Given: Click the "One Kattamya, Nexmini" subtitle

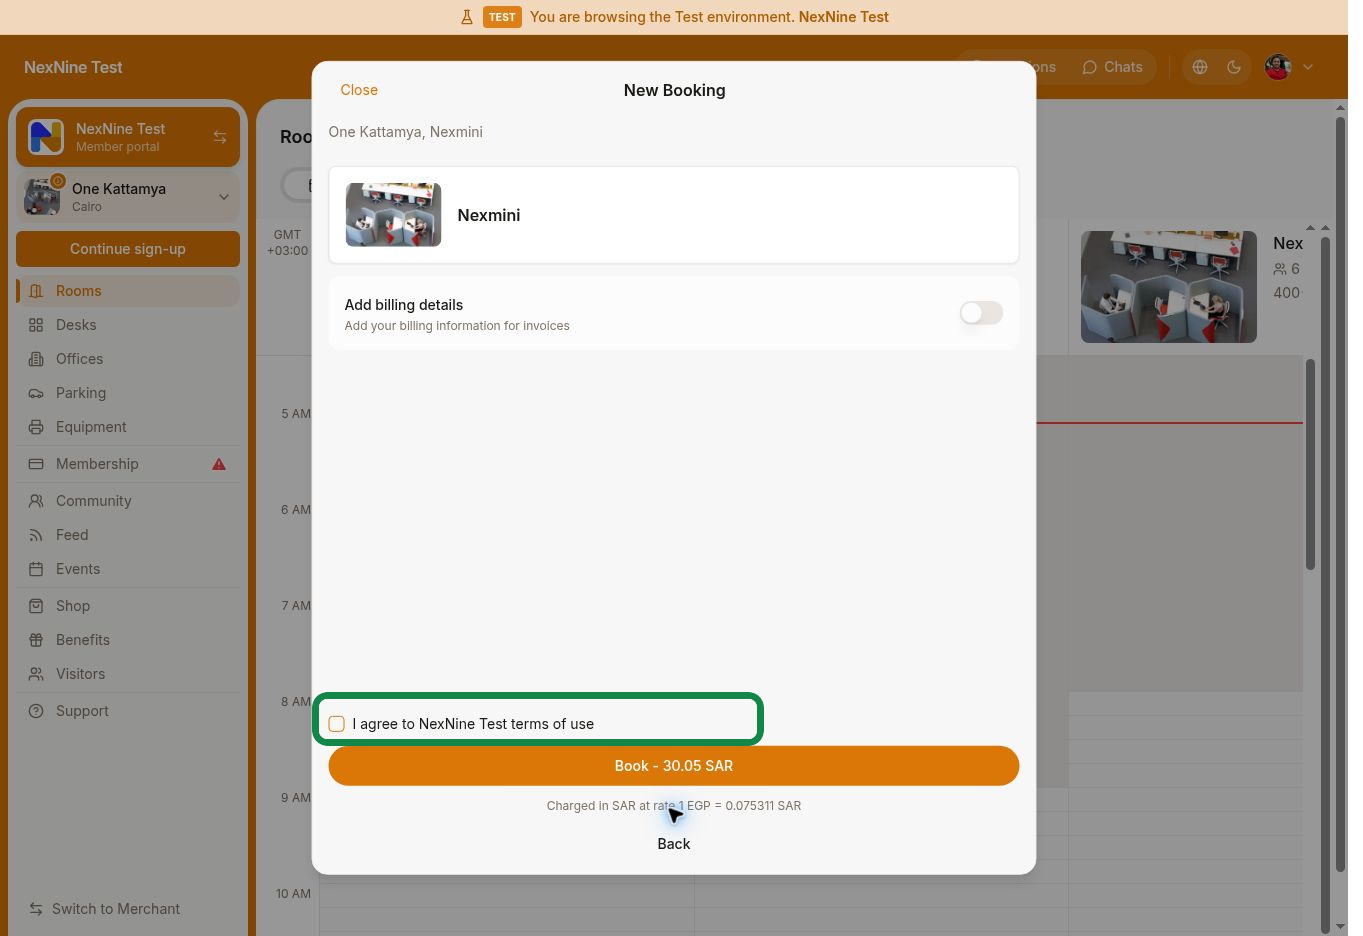Looking at the screenshot, I should pyautogui.click(x=406, y=132).
